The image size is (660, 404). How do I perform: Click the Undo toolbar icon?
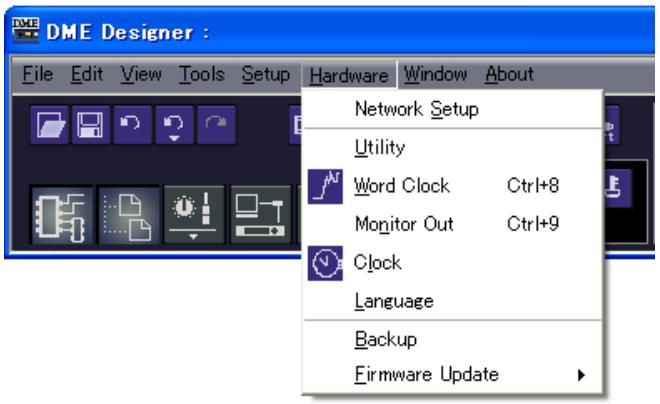(132, 125)
